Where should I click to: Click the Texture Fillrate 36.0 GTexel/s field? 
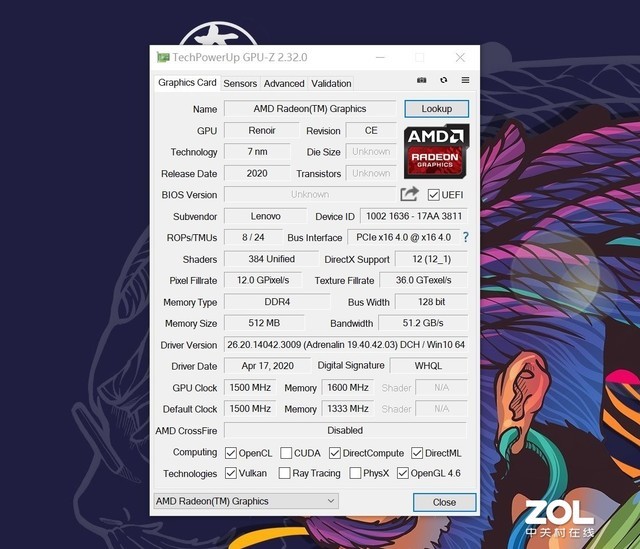click(423, 280)
